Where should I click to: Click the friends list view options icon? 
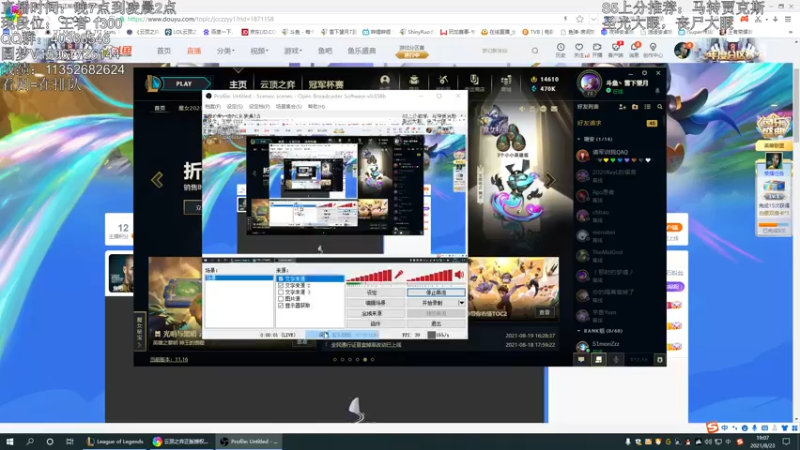click(647, 107)
